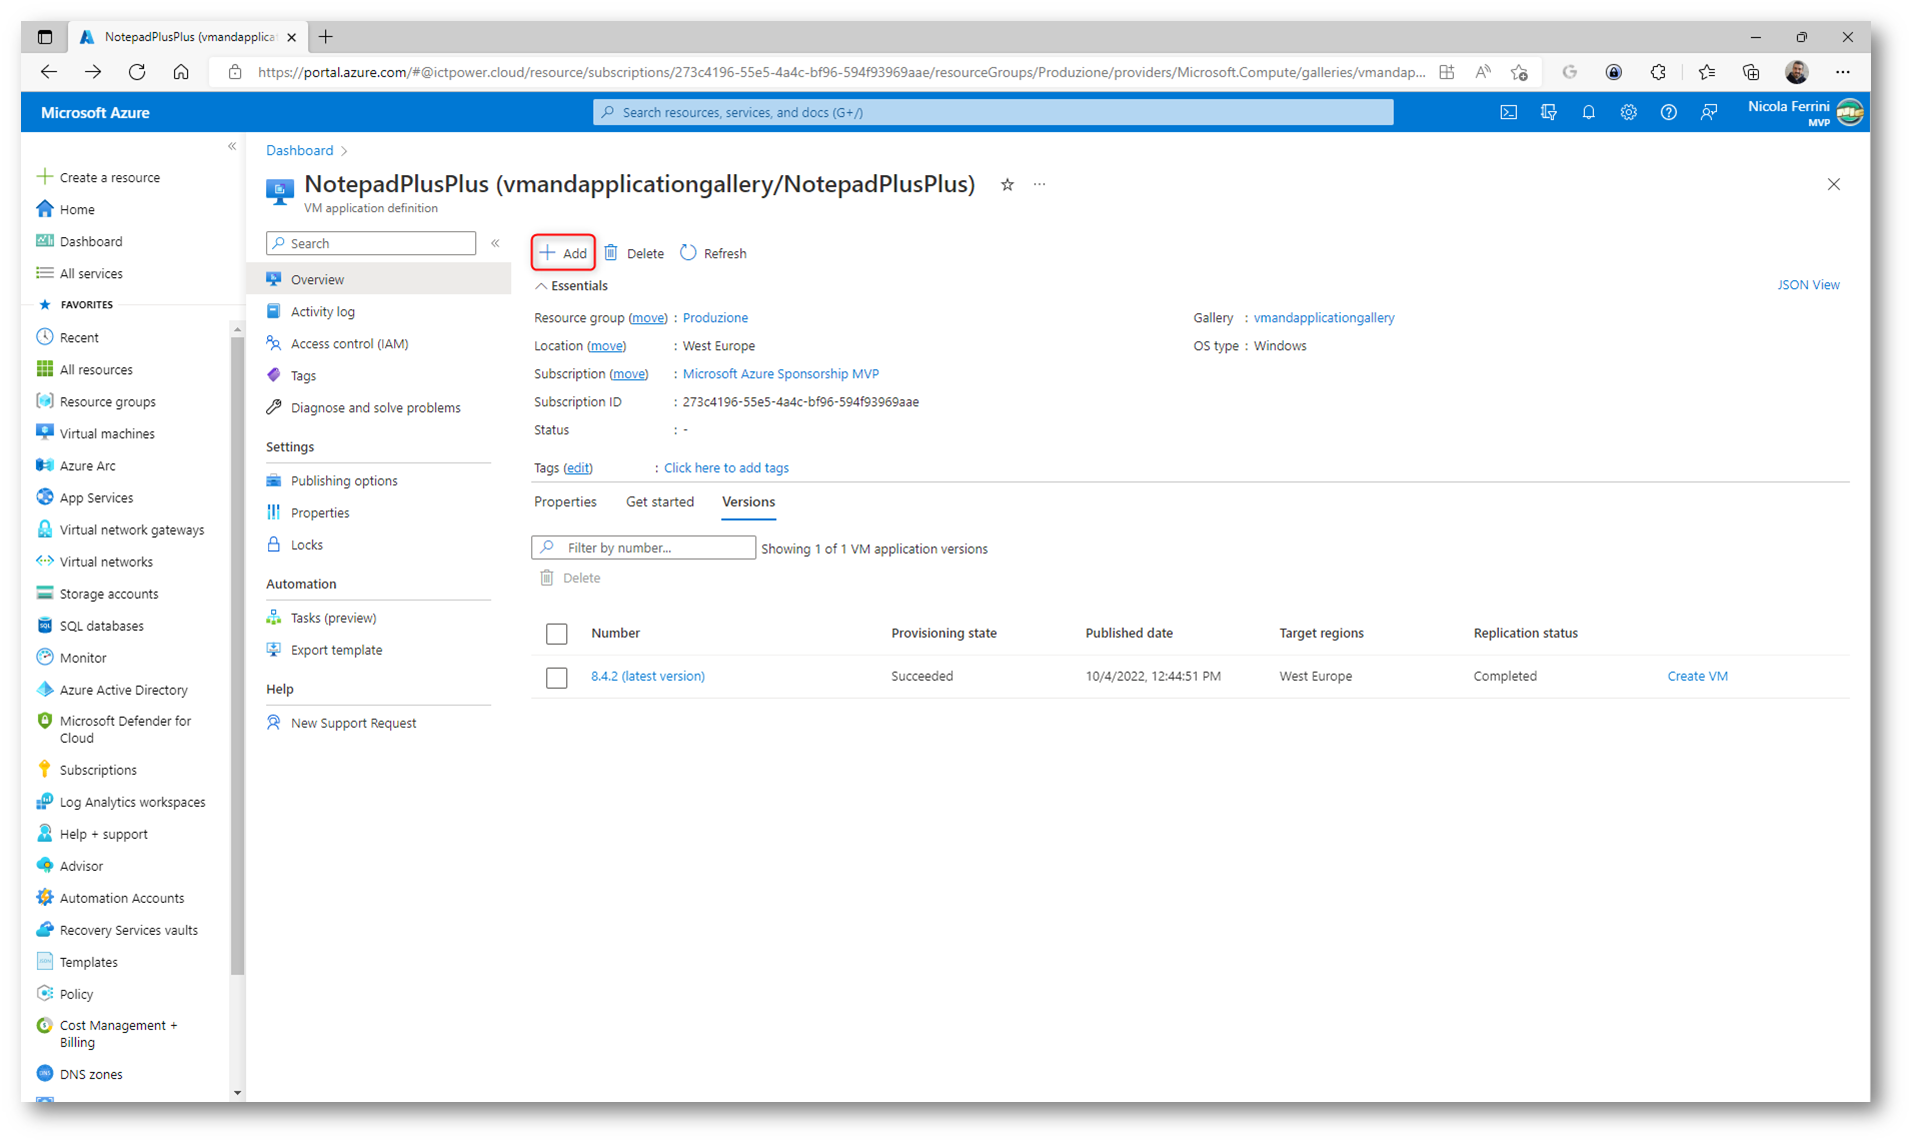Open browser extensions puzzle icon
This screenshot has width=1913, height=1144.
[1657, 72]
